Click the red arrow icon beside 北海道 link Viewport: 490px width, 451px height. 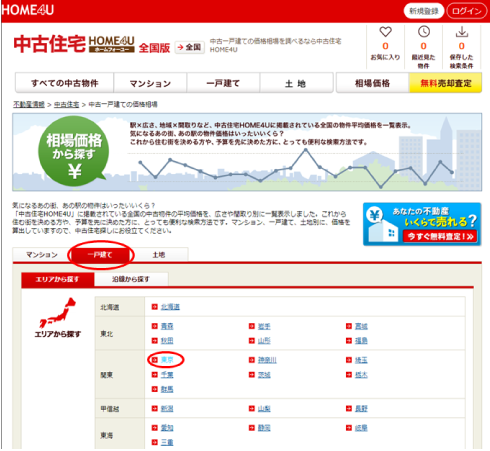point(154,307)
